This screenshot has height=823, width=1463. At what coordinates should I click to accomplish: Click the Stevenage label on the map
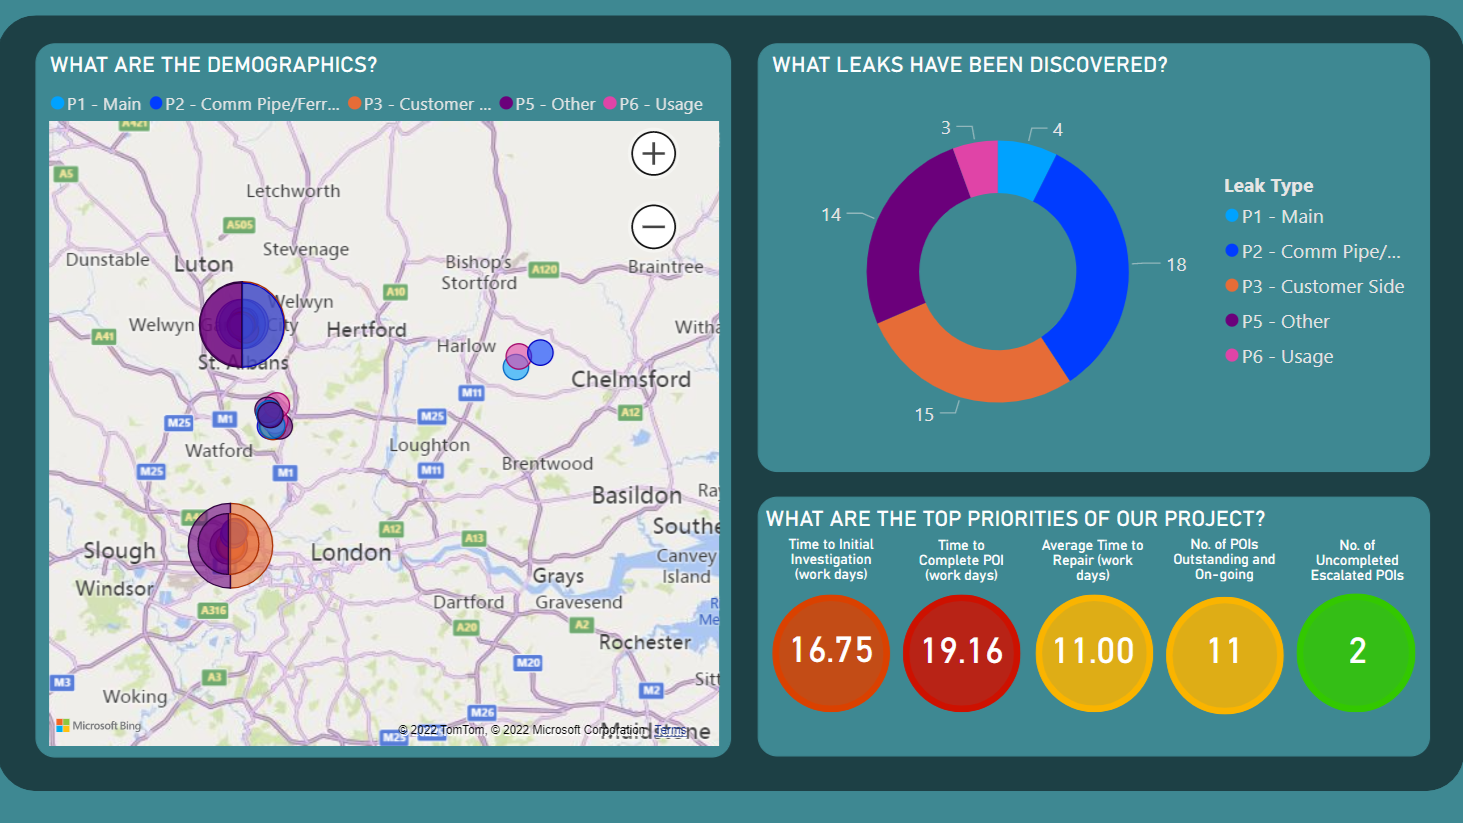[x=306, y=249]
